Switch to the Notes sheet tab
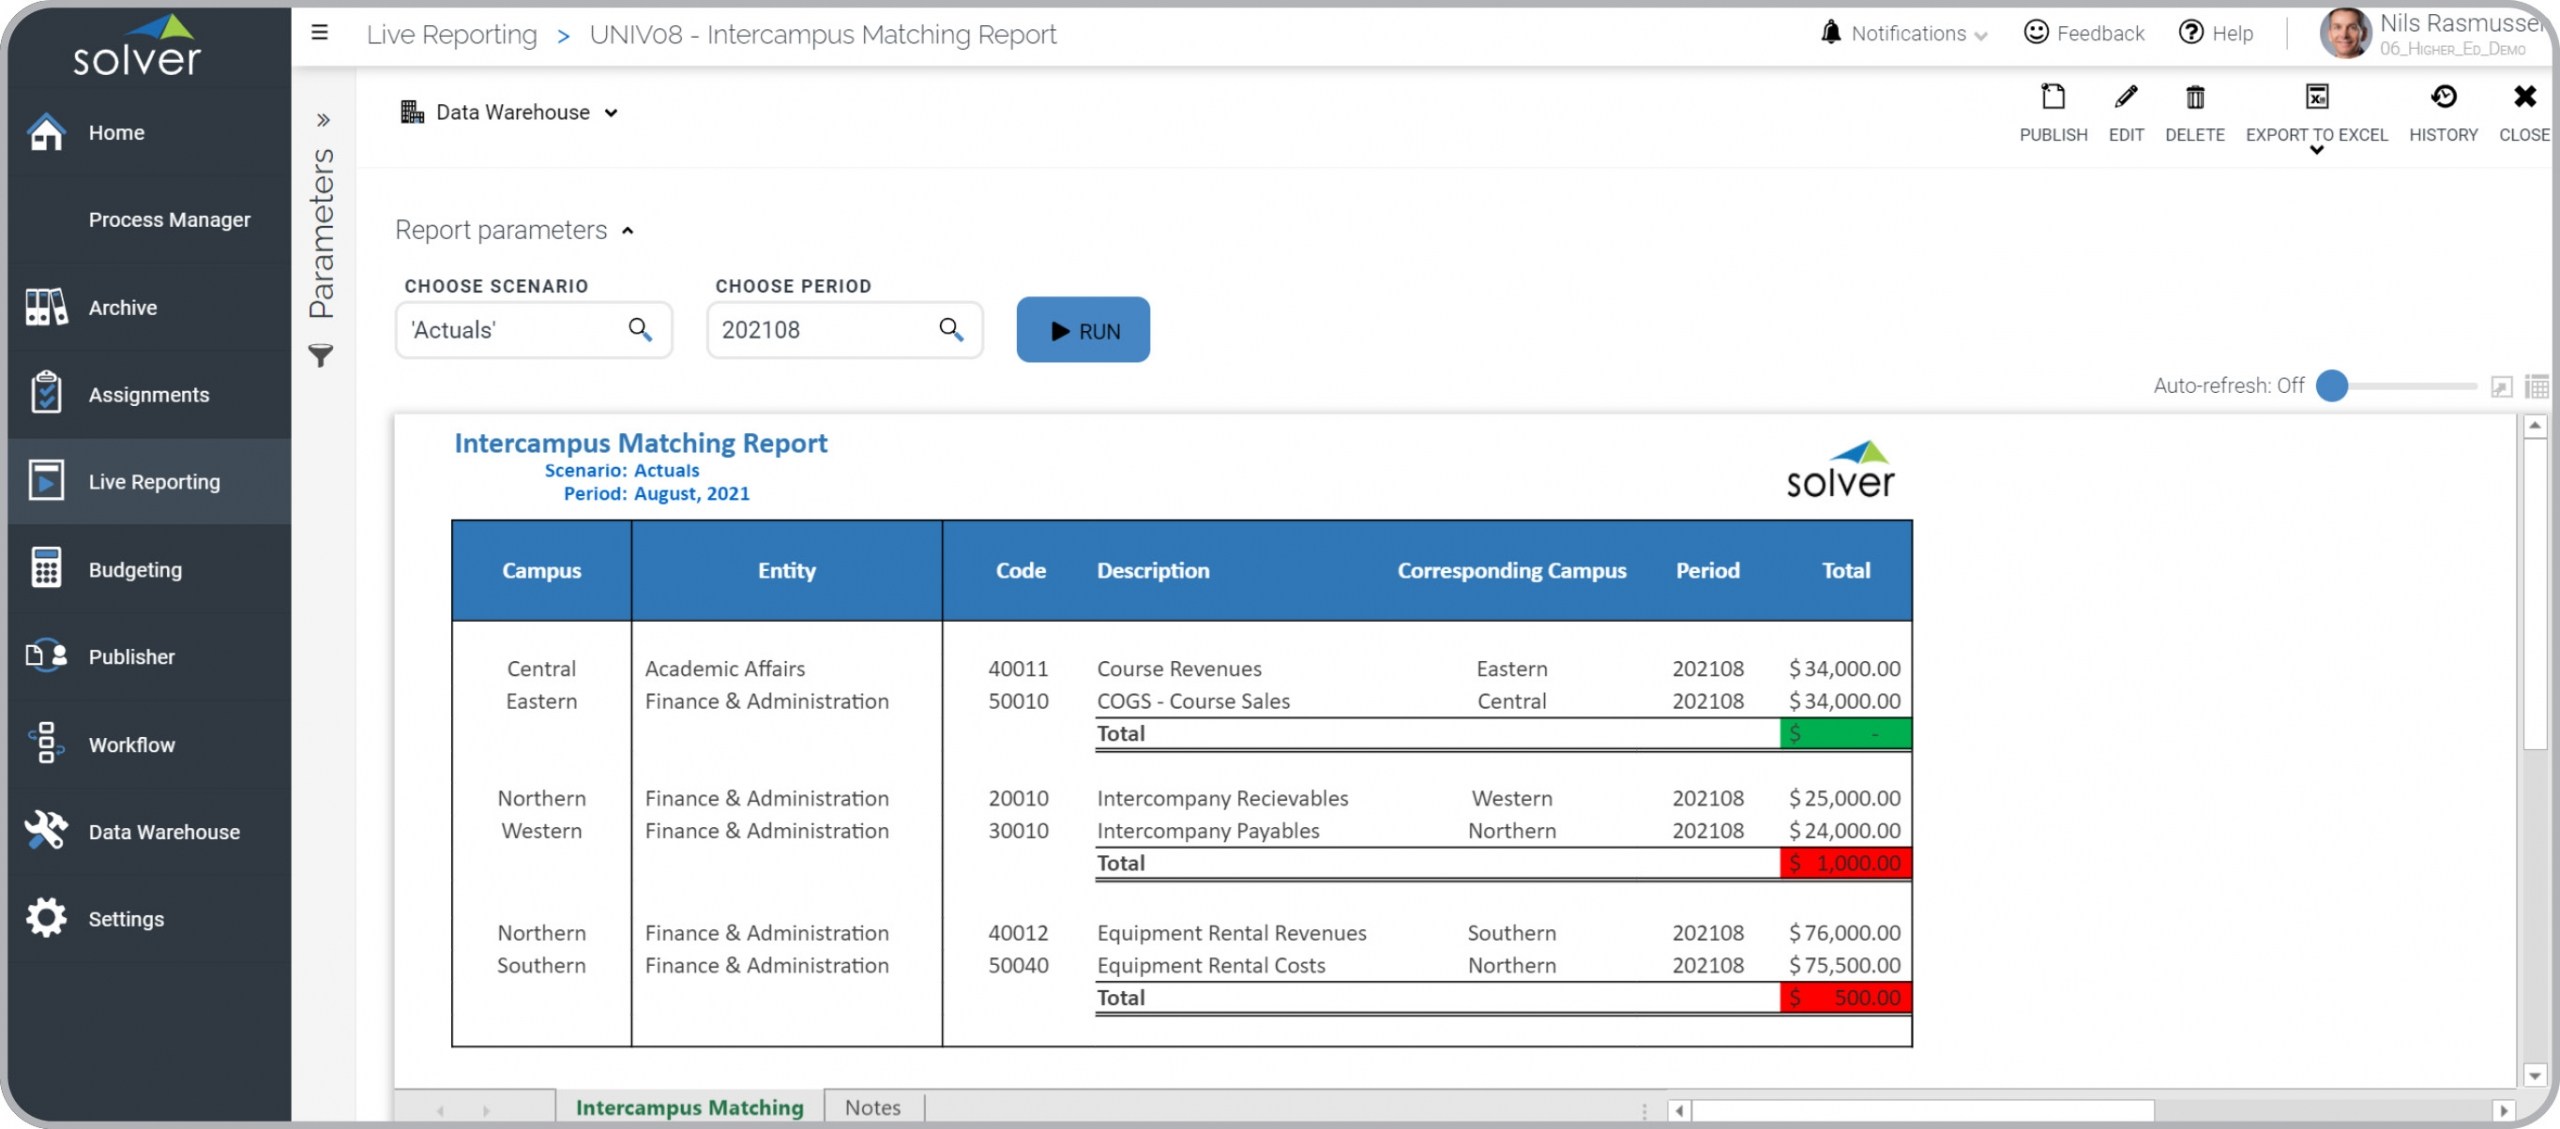Screen dimensions: 2560x1129 point(872,1107)
